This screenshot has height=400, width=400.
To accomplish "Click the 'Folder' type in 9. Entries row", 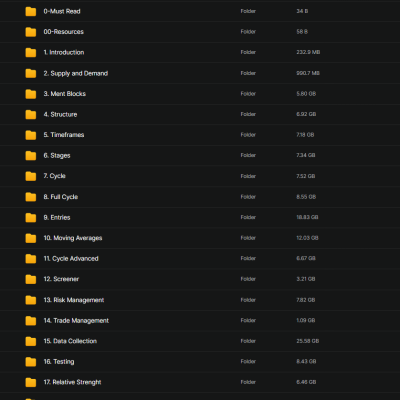I will tap(248, 217).
